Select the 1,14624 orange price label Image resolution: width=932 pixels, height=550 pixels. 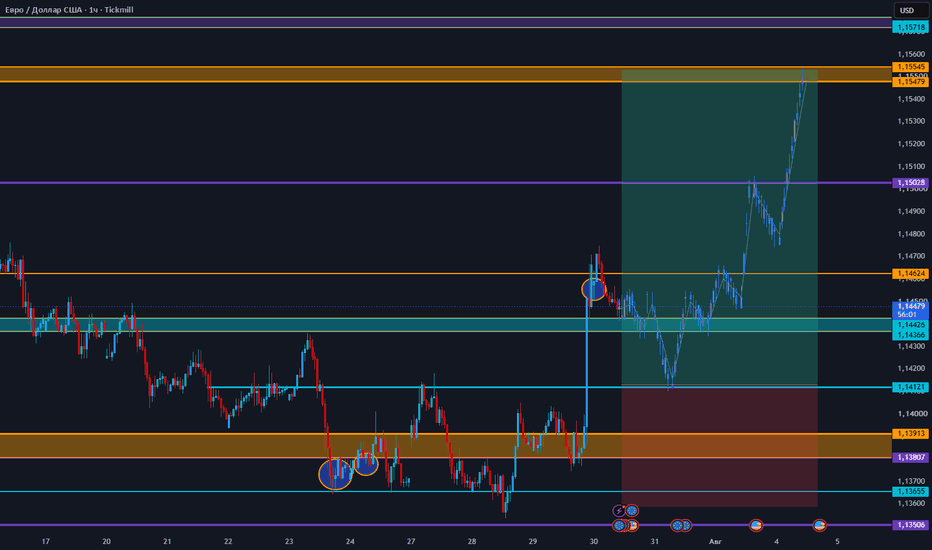point(910,274)
